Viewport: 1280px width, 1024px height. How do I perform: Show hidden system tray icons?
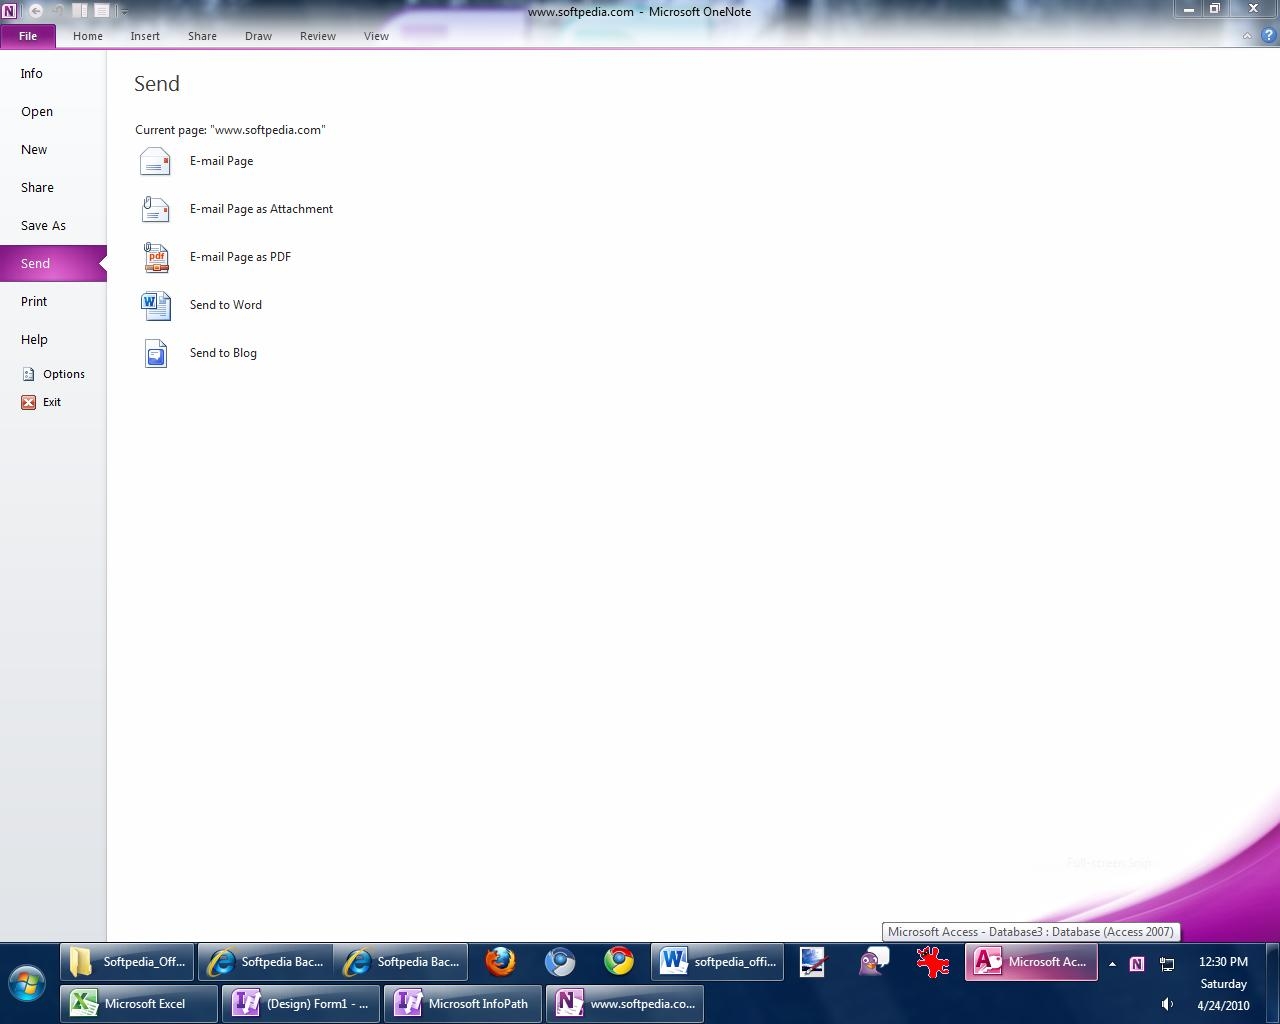click(x=1112, y=964)
